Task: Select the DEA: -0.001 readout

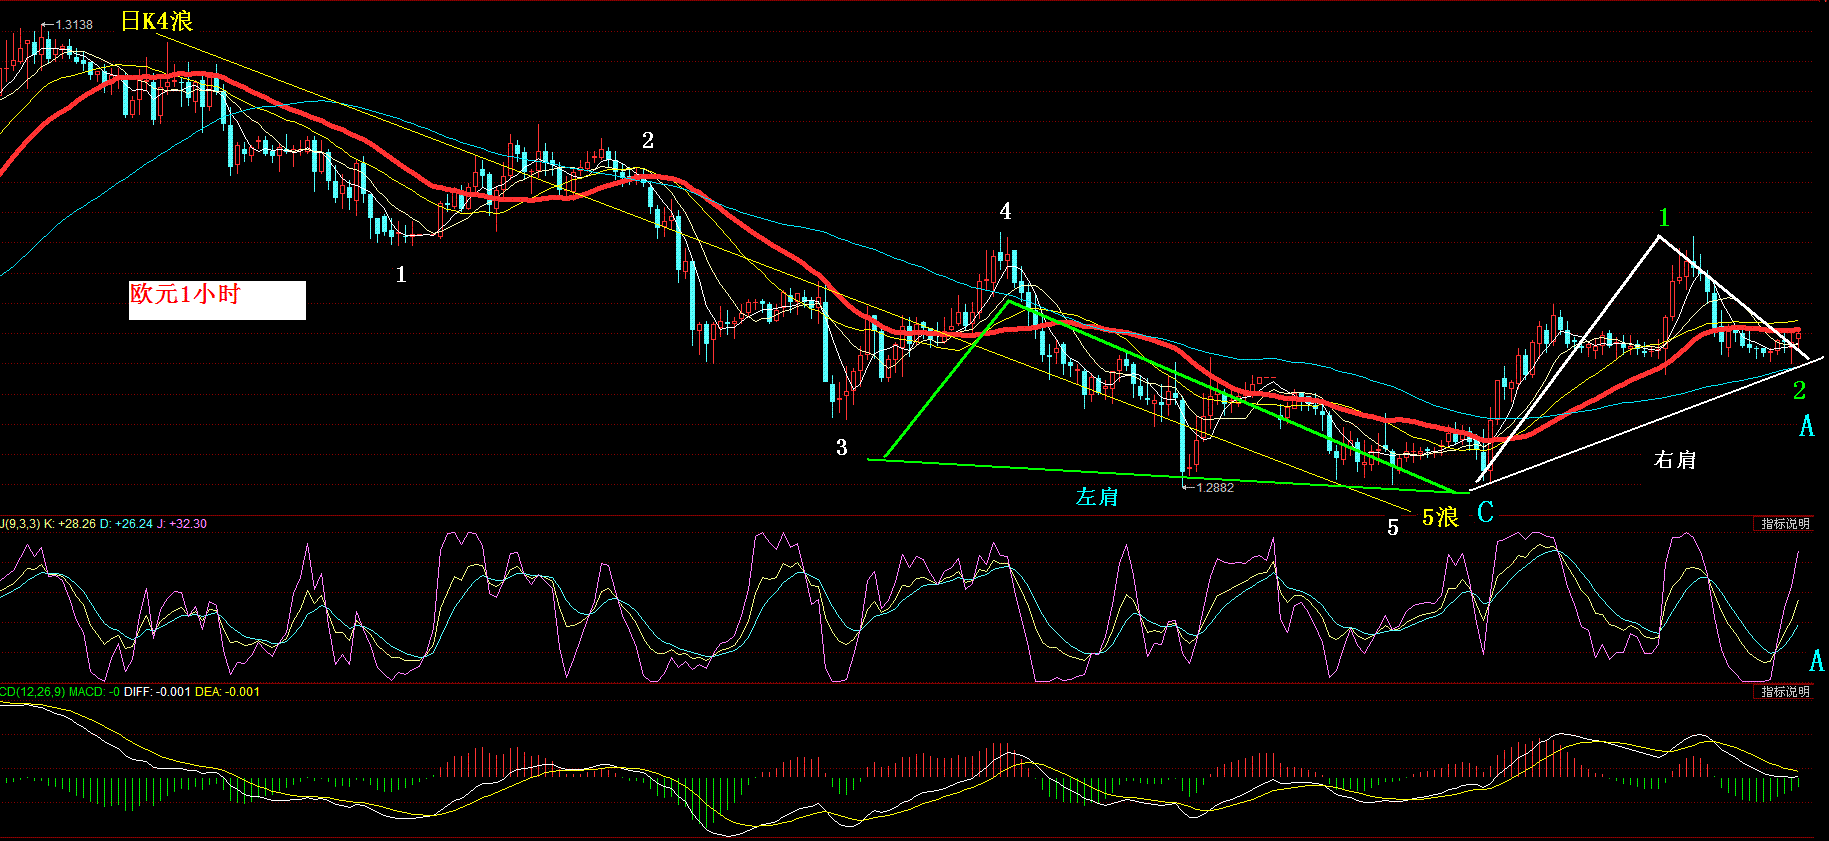Action: click(x=227, y=692)
